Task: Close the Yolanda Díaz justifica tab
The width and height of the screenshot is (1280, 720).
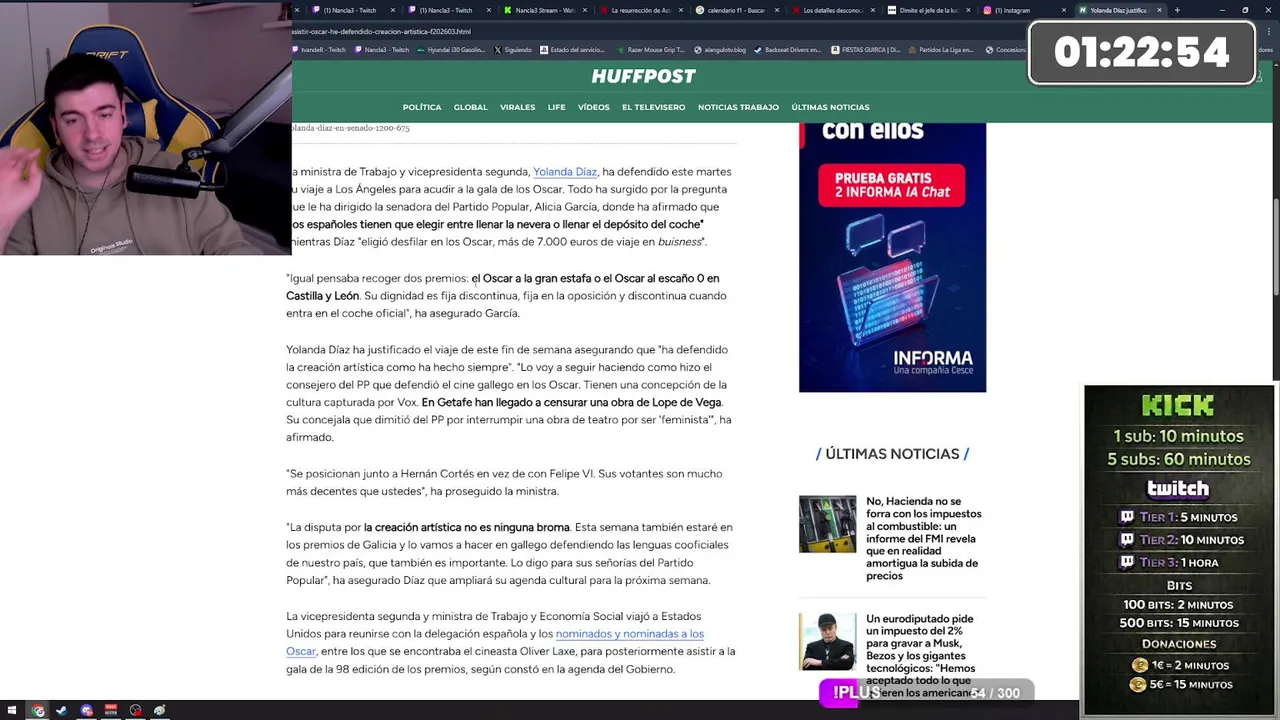Action: [1158, 10]
